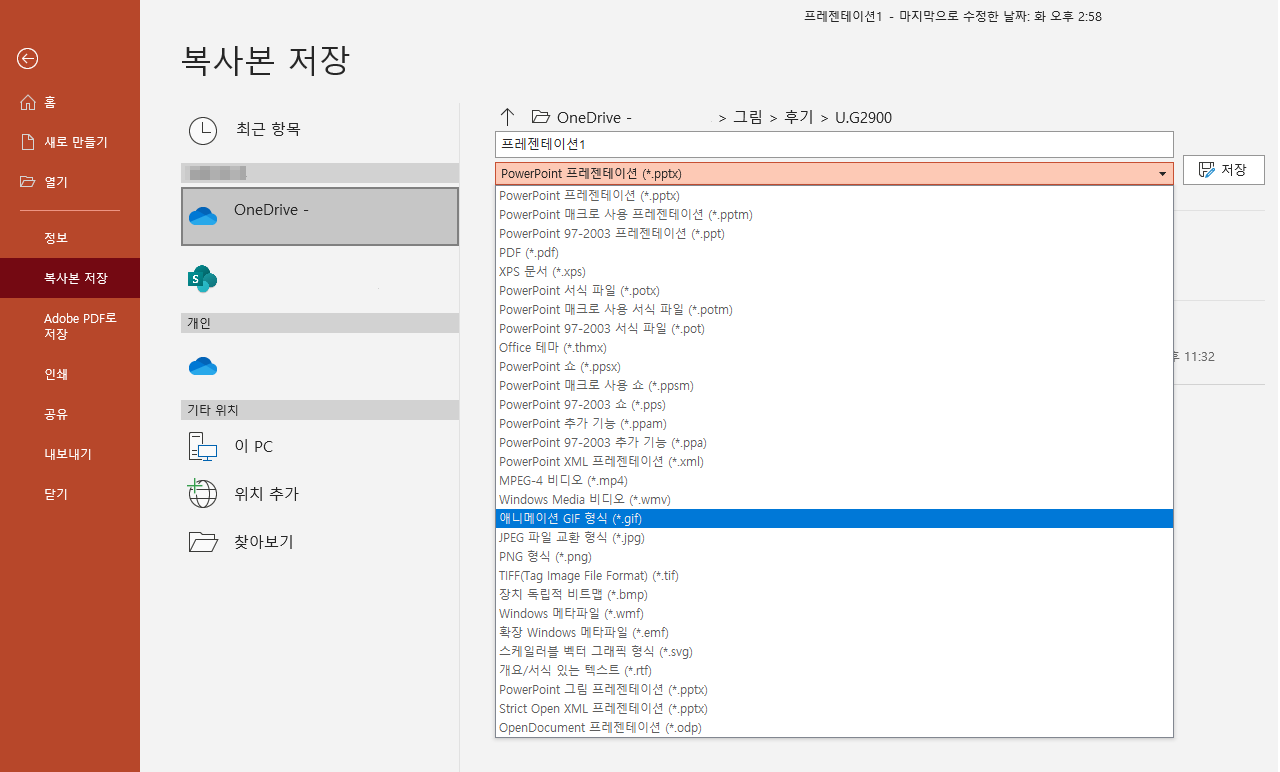Open the Open (열기) page
This screenshot has width=1280, height=772.
coord(70,182)
